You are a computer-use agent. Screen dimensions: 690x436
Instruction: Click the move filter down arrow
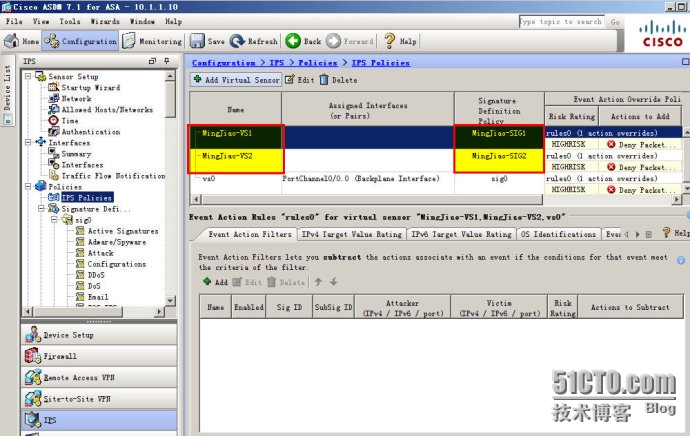pos(334,282)
